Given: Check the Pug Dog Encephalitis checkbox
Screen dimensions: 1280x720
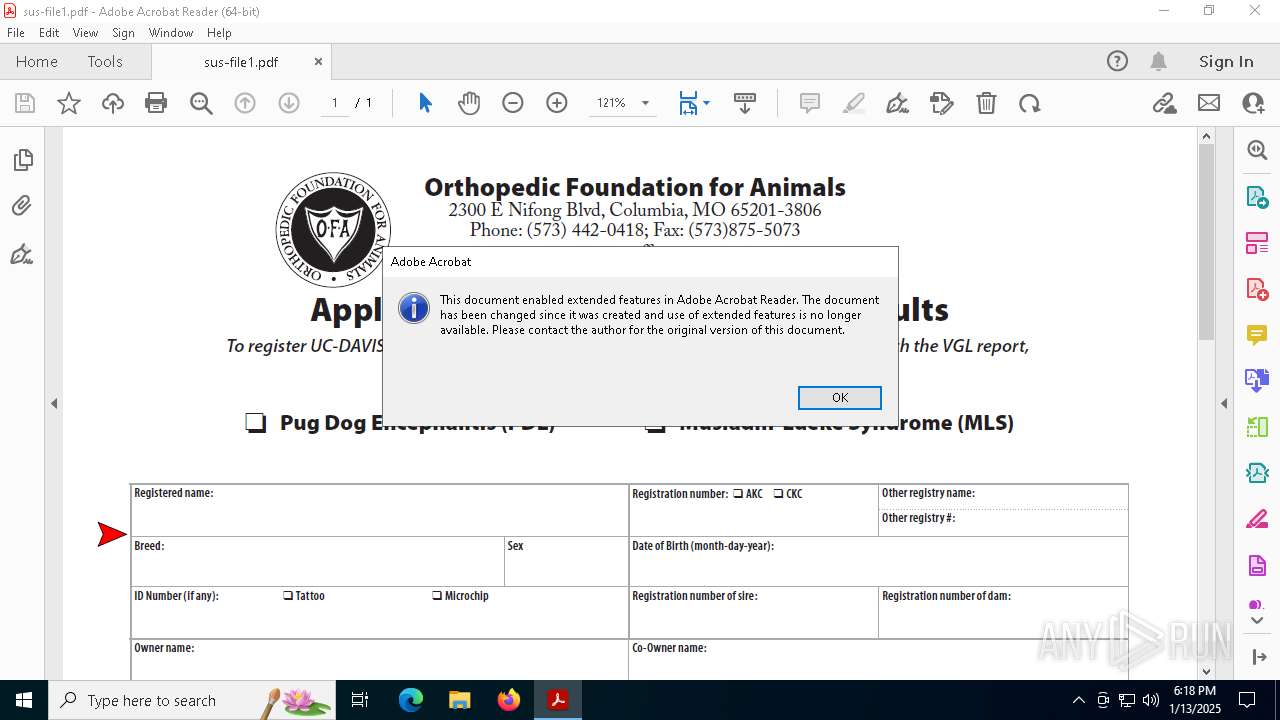Looking at the screenshot, I should 256,423.
